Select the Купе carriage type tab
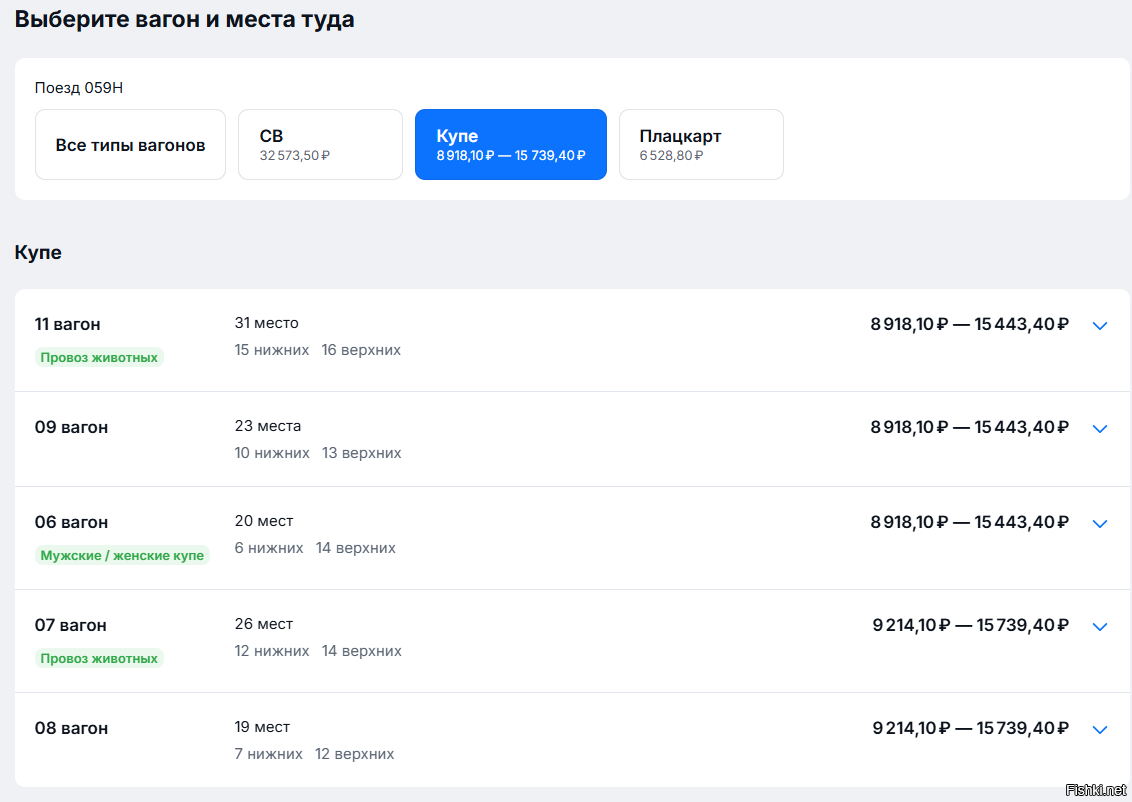 [510, 144]
